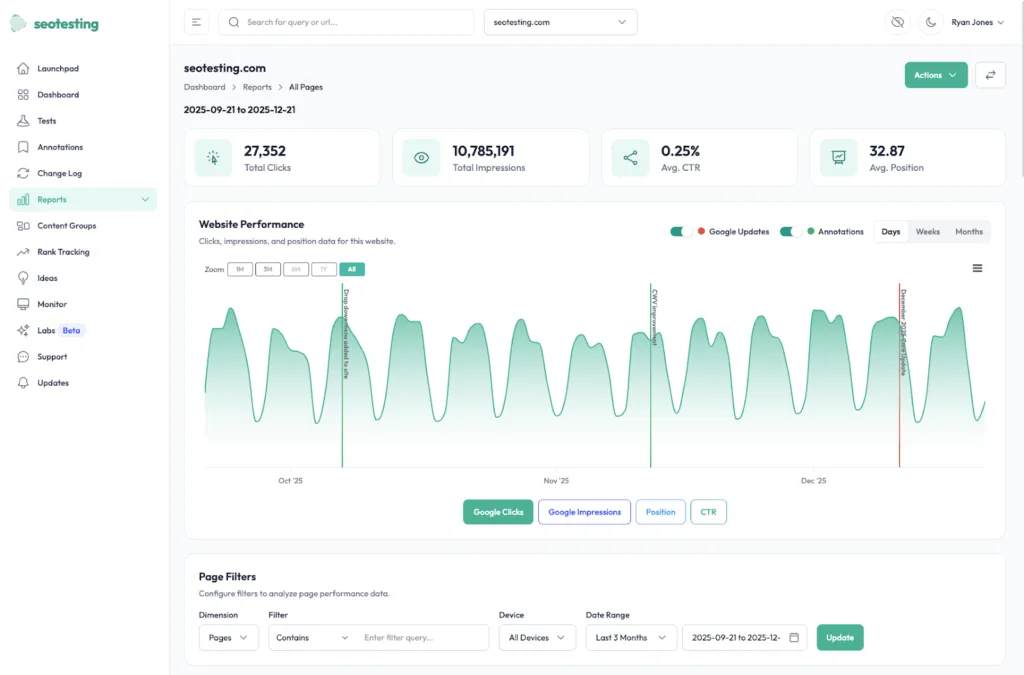Image resolution: width=1024 pixels, height=675 pixels.
Task: Click the Update button in Page Filters
Action: point(840,637)
